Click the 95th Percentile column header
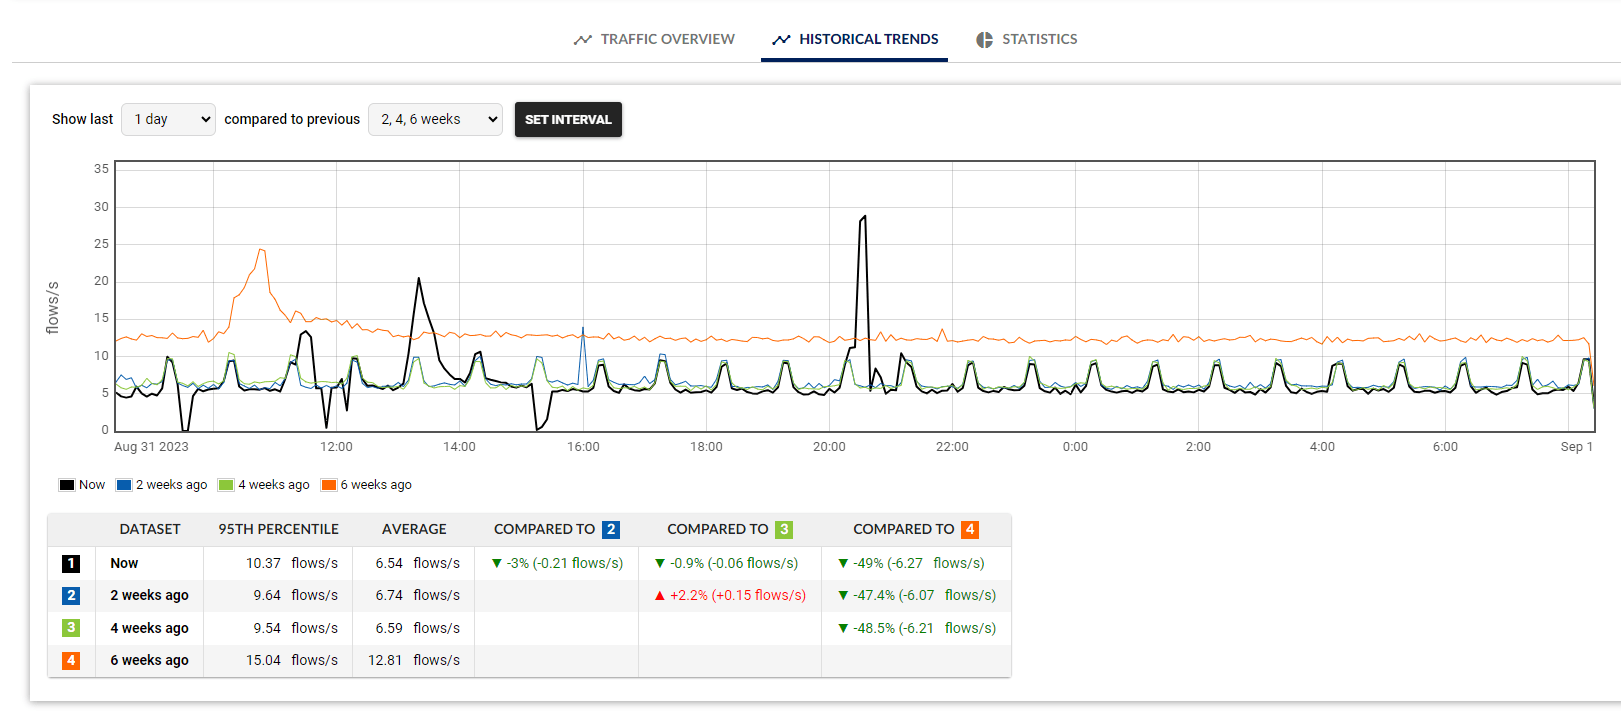1621x715 pixels. pyautogui.click(x=278, y=530)
